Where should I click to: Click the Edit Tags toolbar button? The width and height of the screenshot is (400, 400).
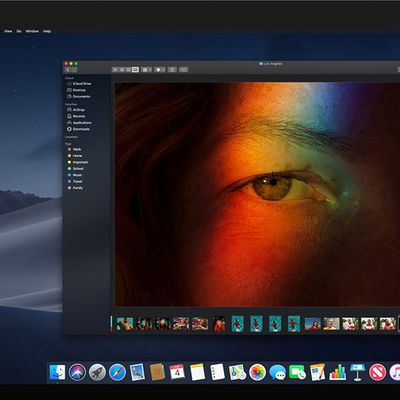[183, 70]
